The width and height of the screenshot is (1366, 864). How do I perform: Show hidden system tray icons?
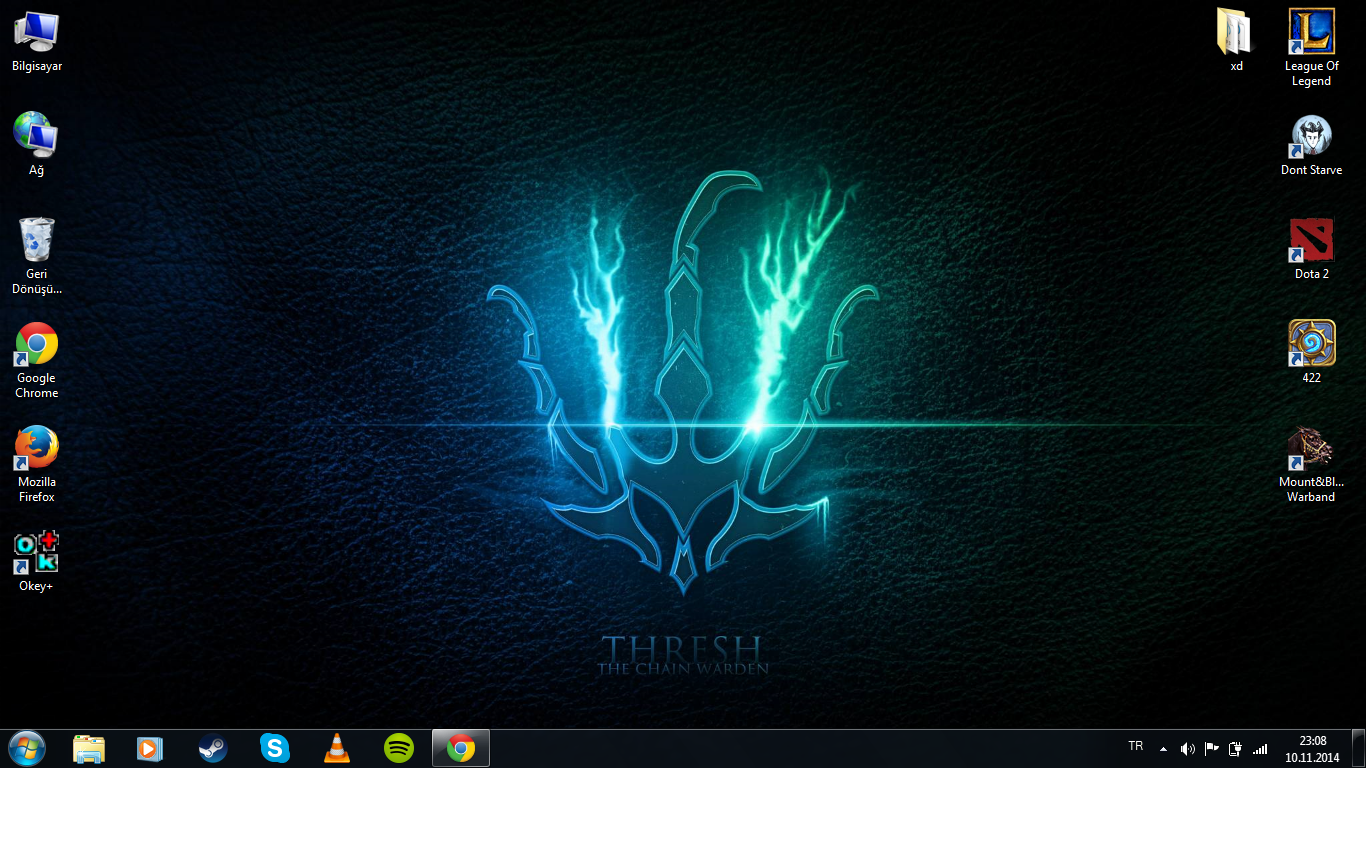click(1163, 748)
